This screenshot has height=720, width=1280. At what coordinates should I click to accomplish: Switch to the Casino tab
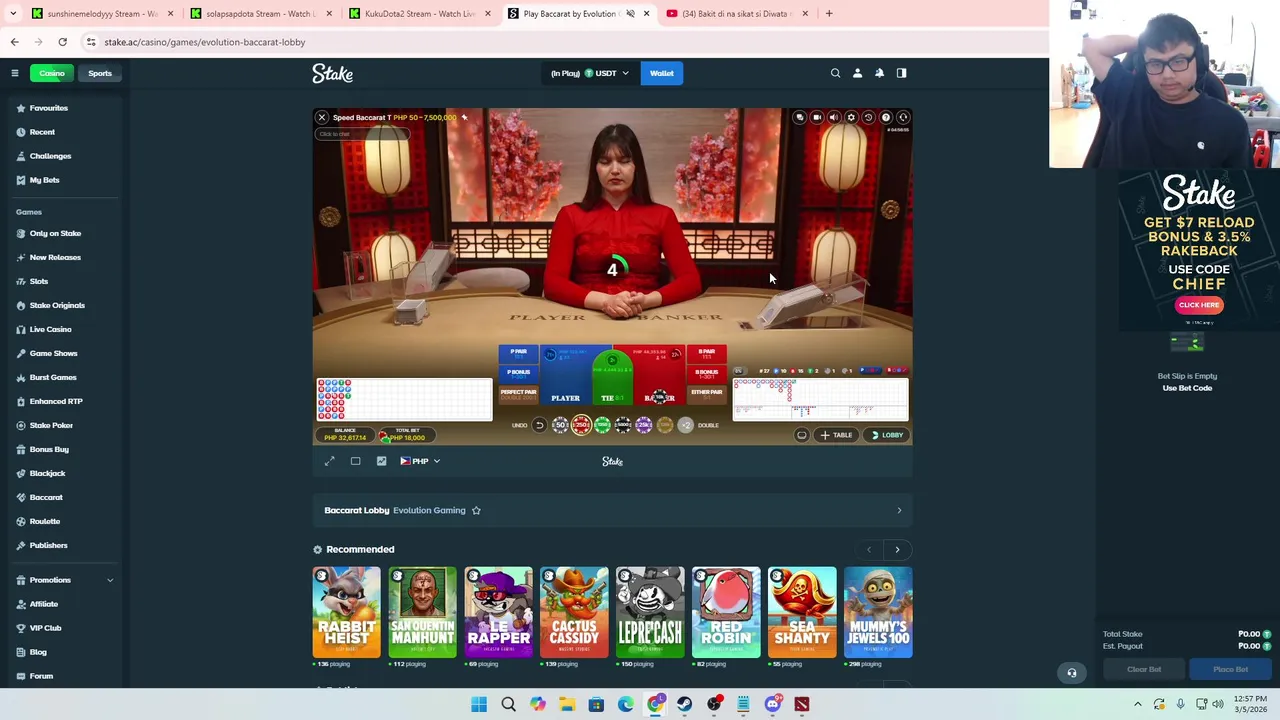click(x=52, y=73)
